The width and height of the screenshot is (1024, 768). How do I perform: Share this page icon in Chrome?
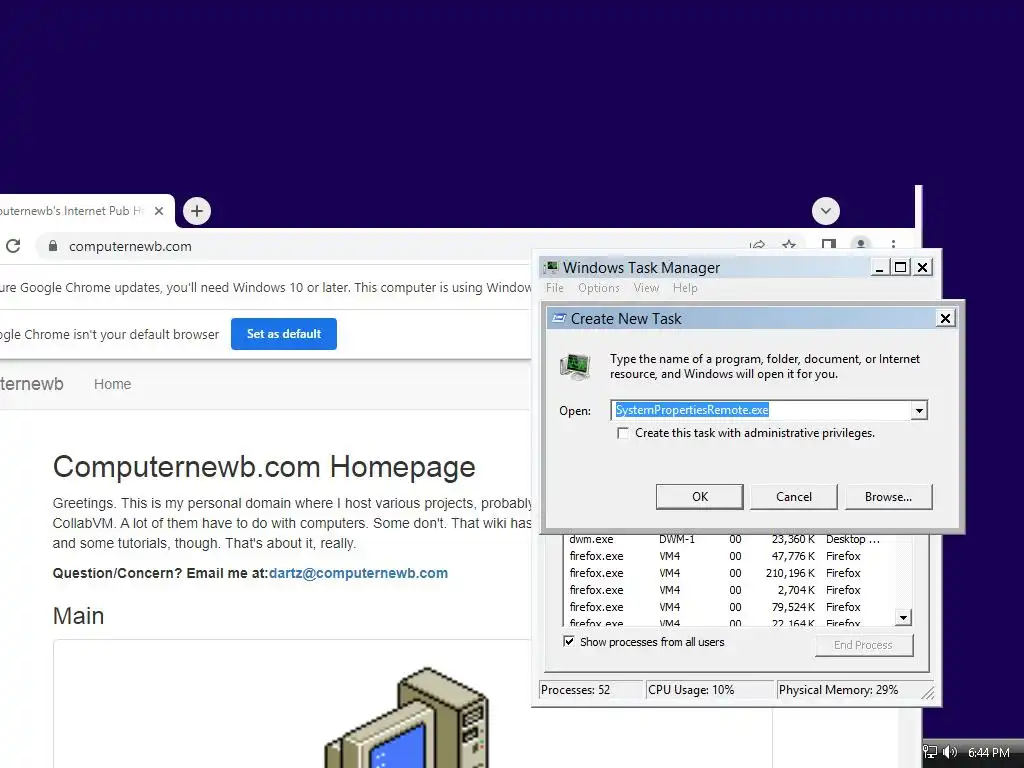758,246
